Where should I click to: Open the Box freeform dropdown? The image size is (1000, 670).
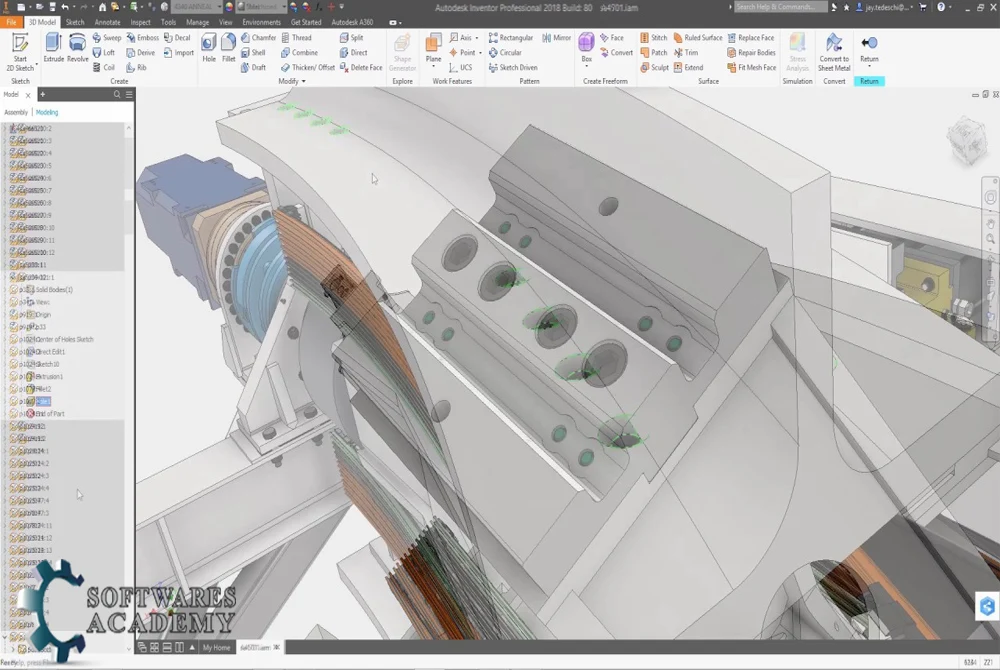pos(587,66)
